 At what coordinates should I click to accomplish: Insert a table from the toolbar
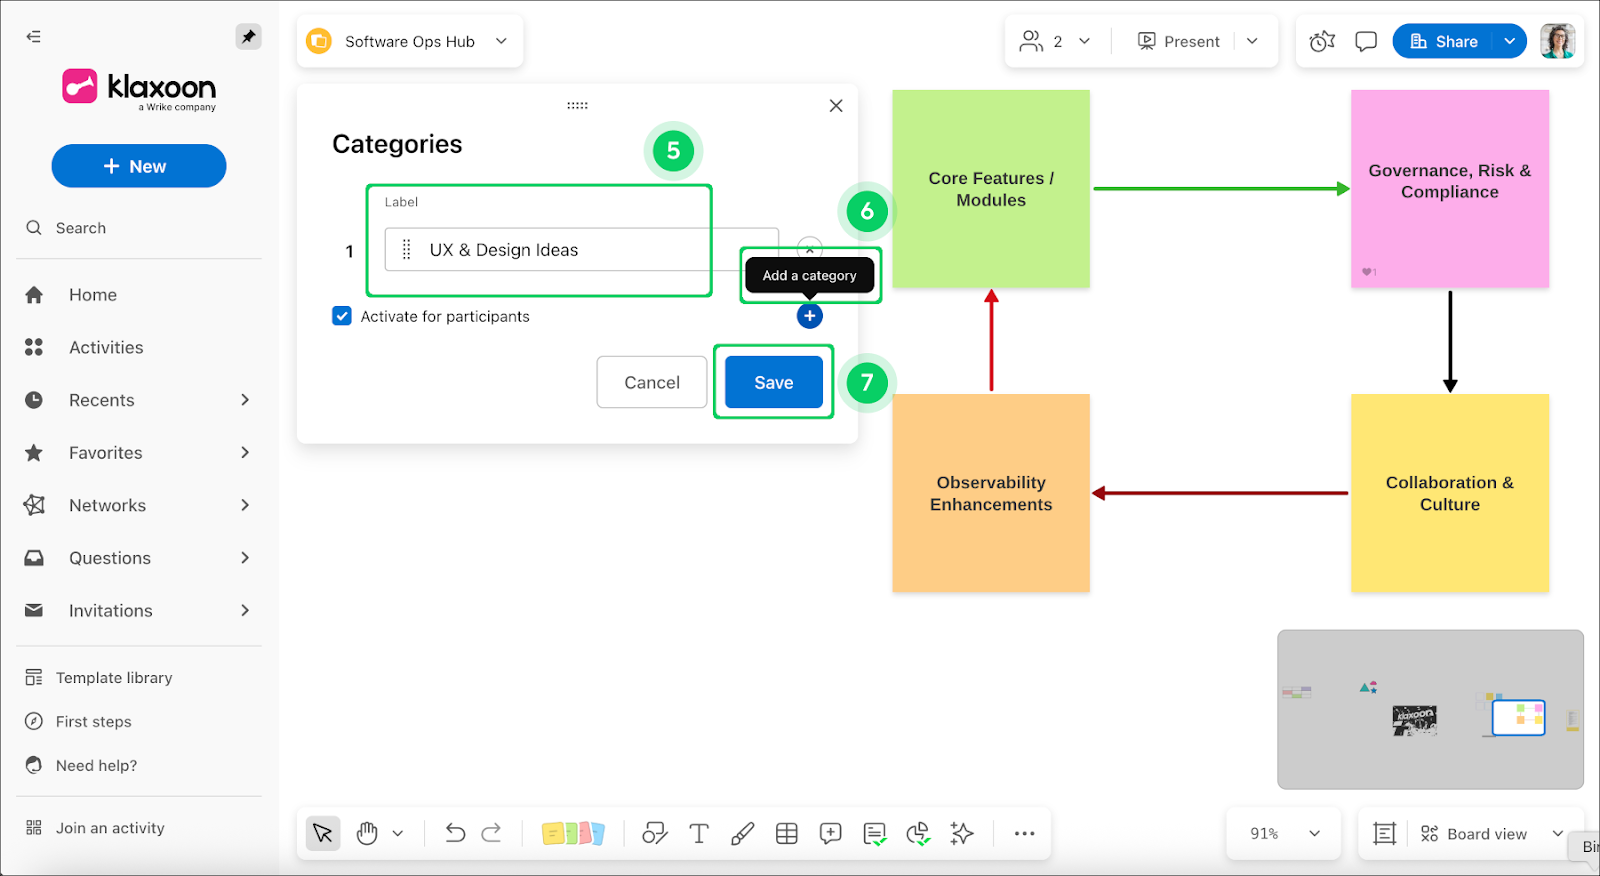(787, 833)
